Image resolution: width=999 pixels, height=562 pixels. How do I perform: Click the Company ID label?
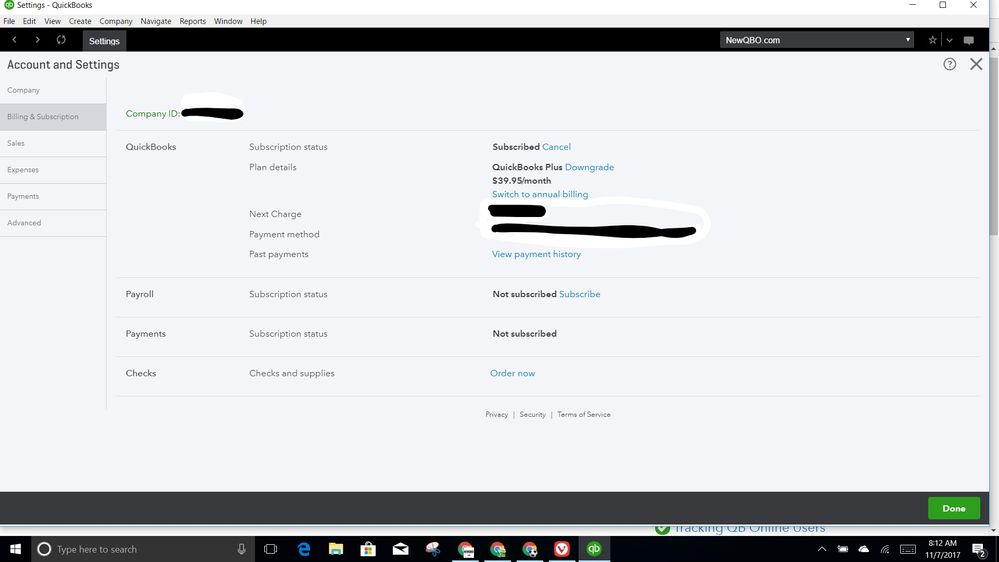click(152, 113)
